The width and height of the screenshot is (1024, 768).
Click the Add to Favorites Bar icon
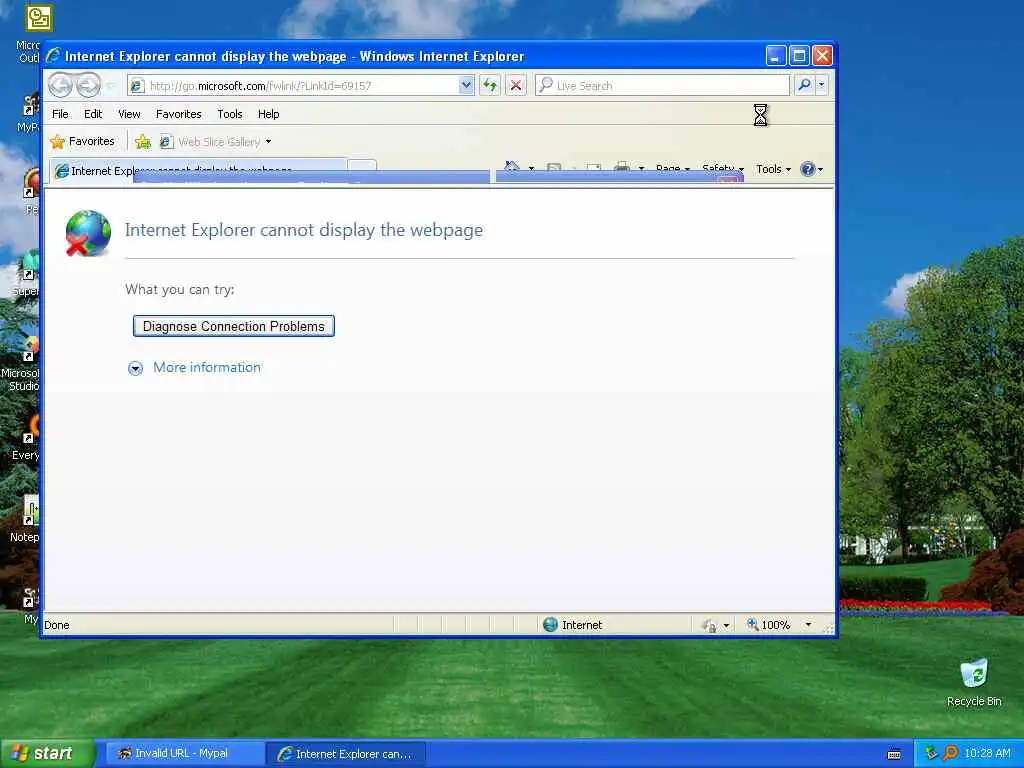point(143,141)
